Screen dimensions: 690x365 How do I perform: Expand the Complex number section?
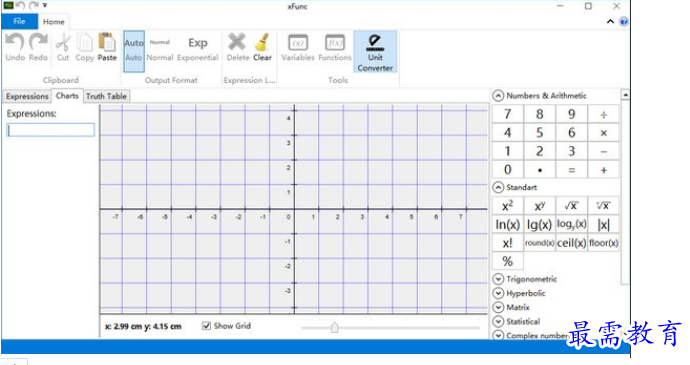pyautogui.click(x=498, y=335)
